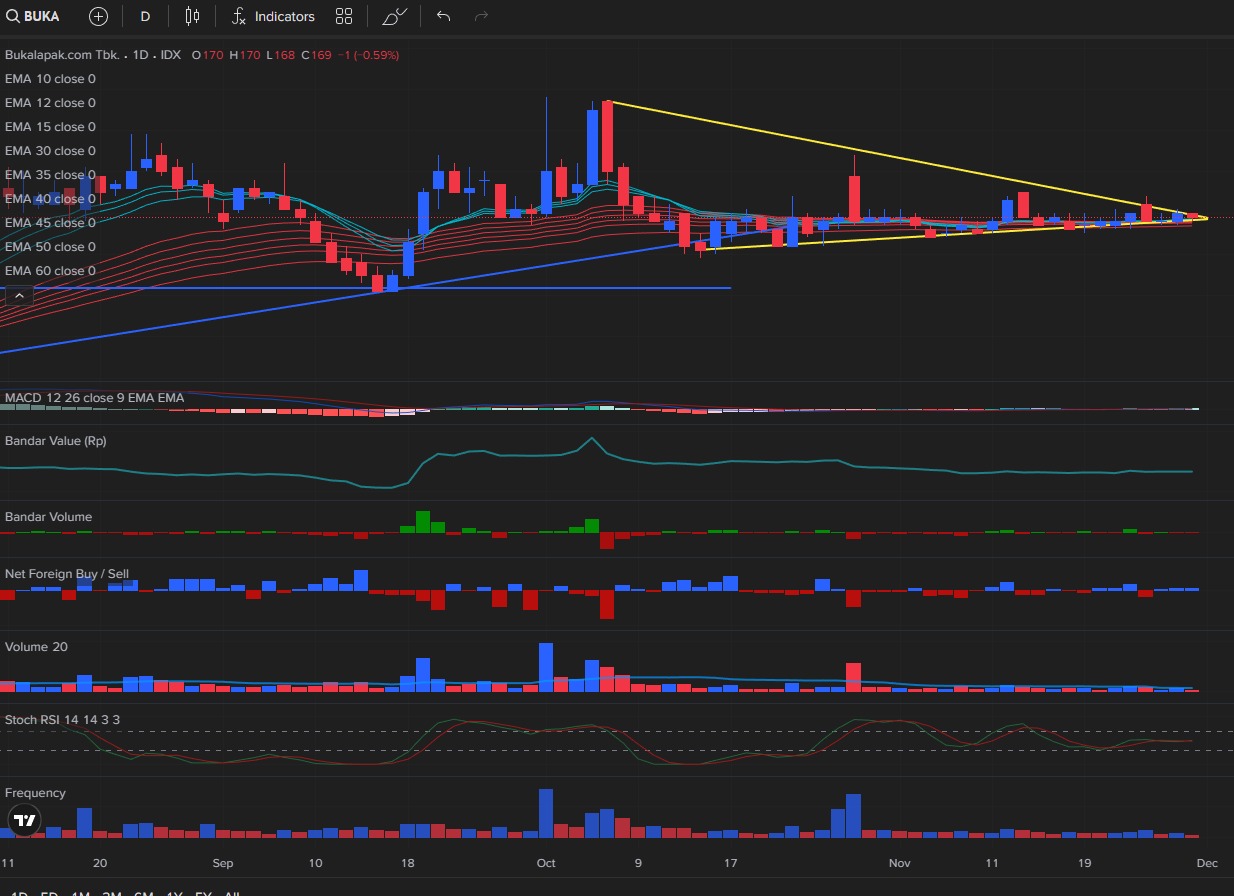
Task: Select the Bandar Volume pane label
Action: [x=48, y=517]
